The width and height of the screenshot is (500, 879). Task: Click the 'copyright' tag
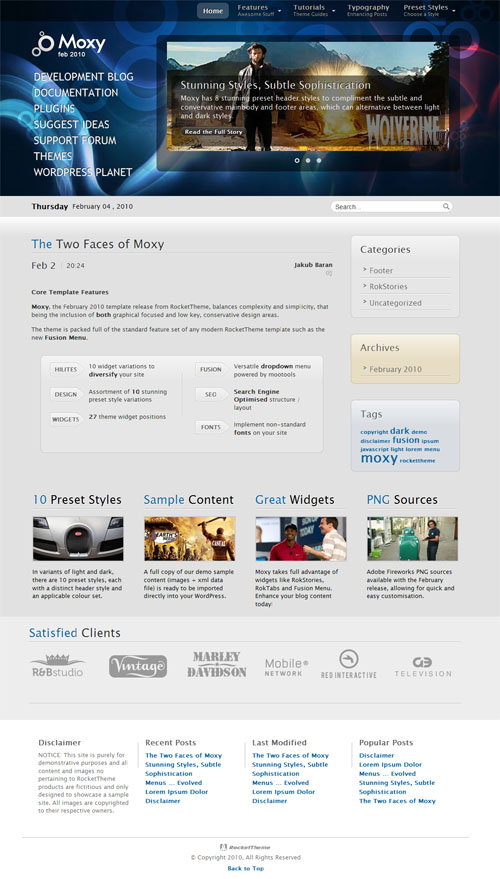[374, 432]
